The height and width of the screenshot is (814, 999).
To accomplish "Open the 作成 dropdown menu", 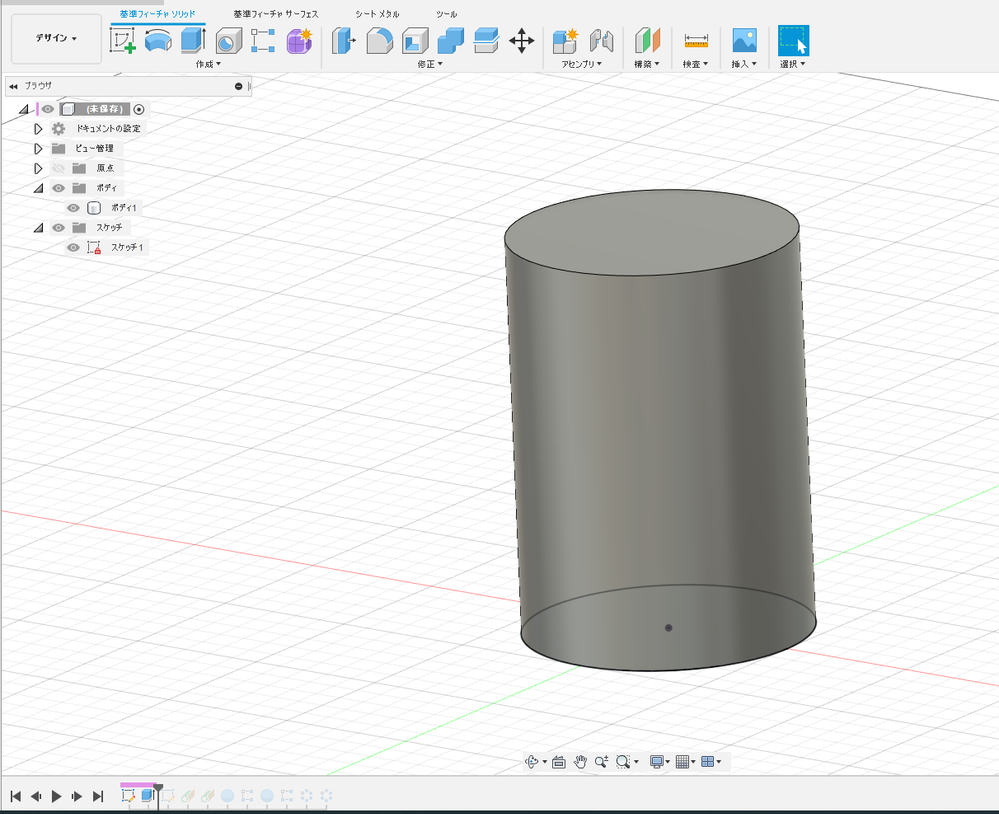I will coord(208,64).
